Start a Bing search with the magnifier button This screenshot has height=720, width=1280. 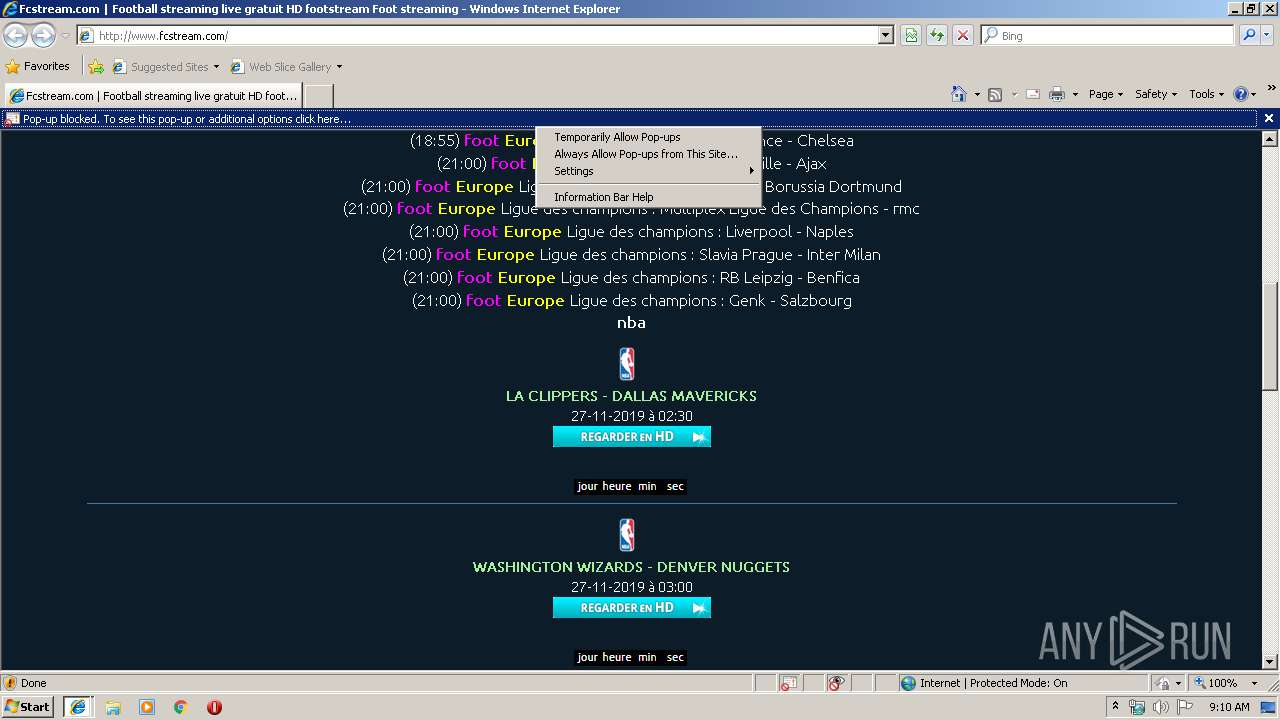(1248, 35)
